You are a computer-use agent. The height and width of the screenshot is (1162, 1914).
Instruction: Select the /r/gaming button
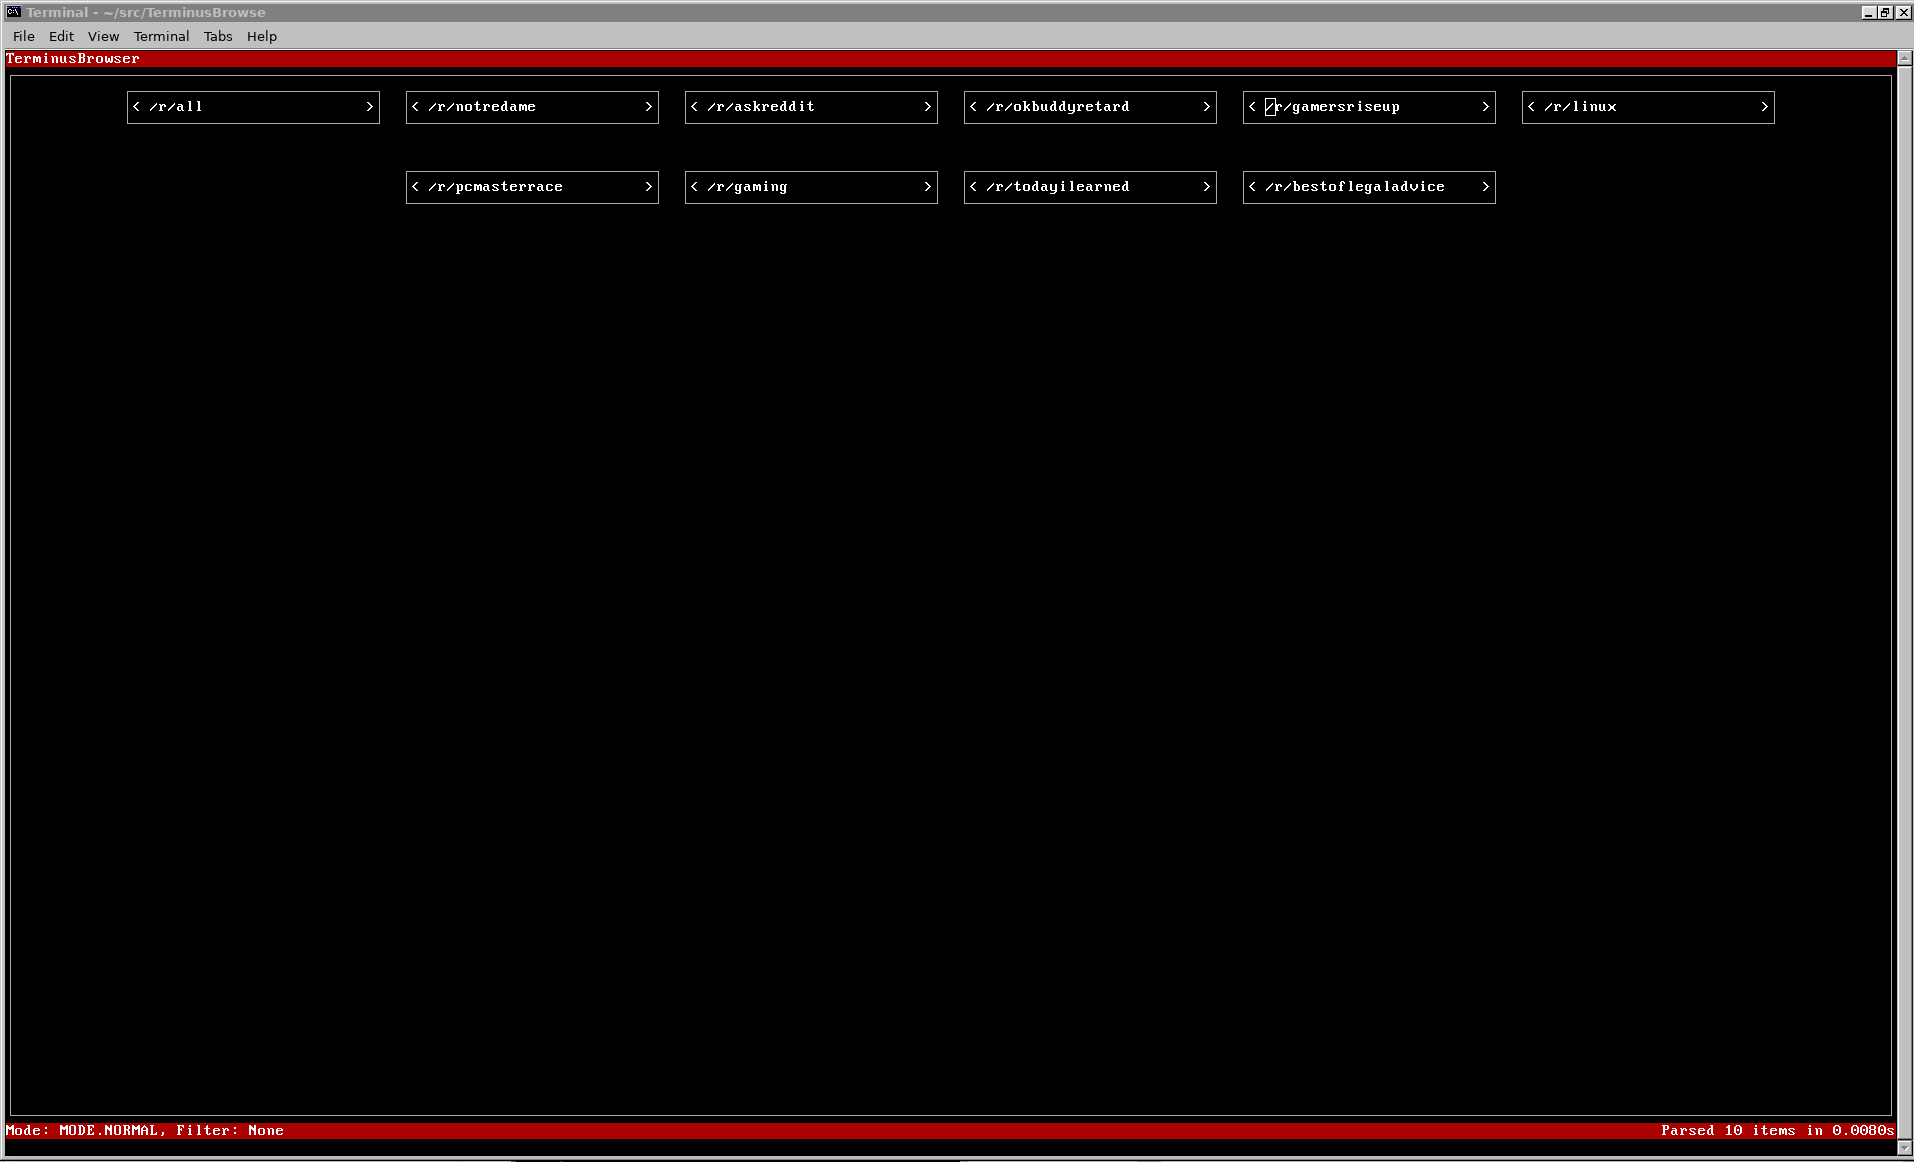click(x=811, y=187)
